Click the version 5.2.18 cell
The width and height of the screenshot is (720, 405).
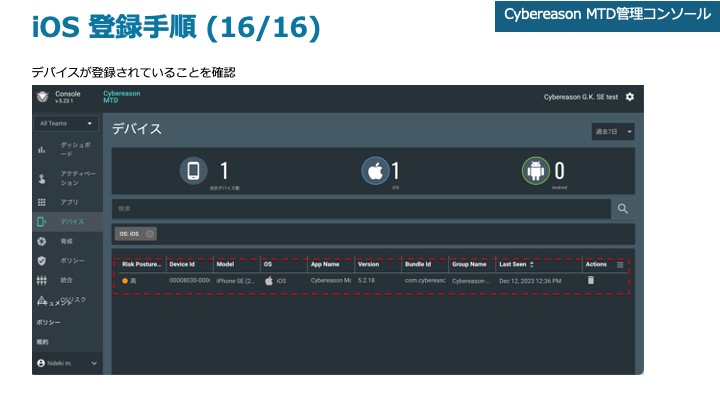coord(366,280)
